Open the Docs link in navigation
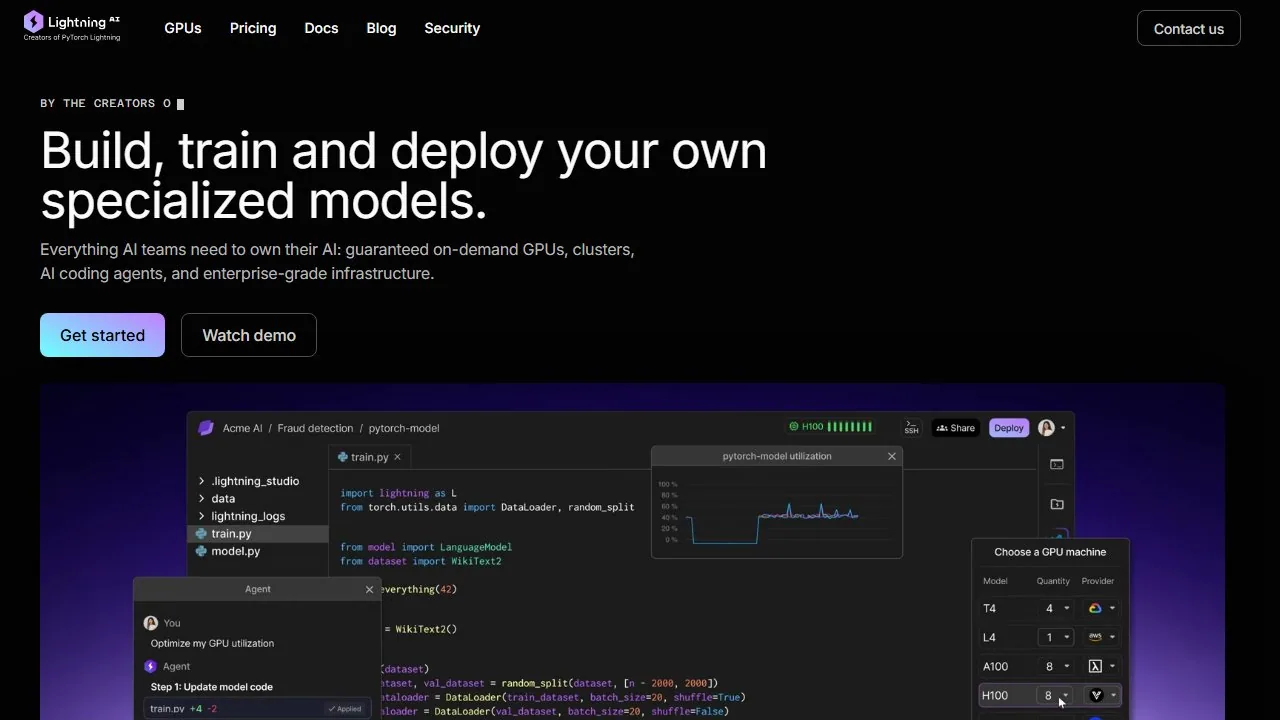Viewport: 1280px width, 720px height. pos(321,28)
